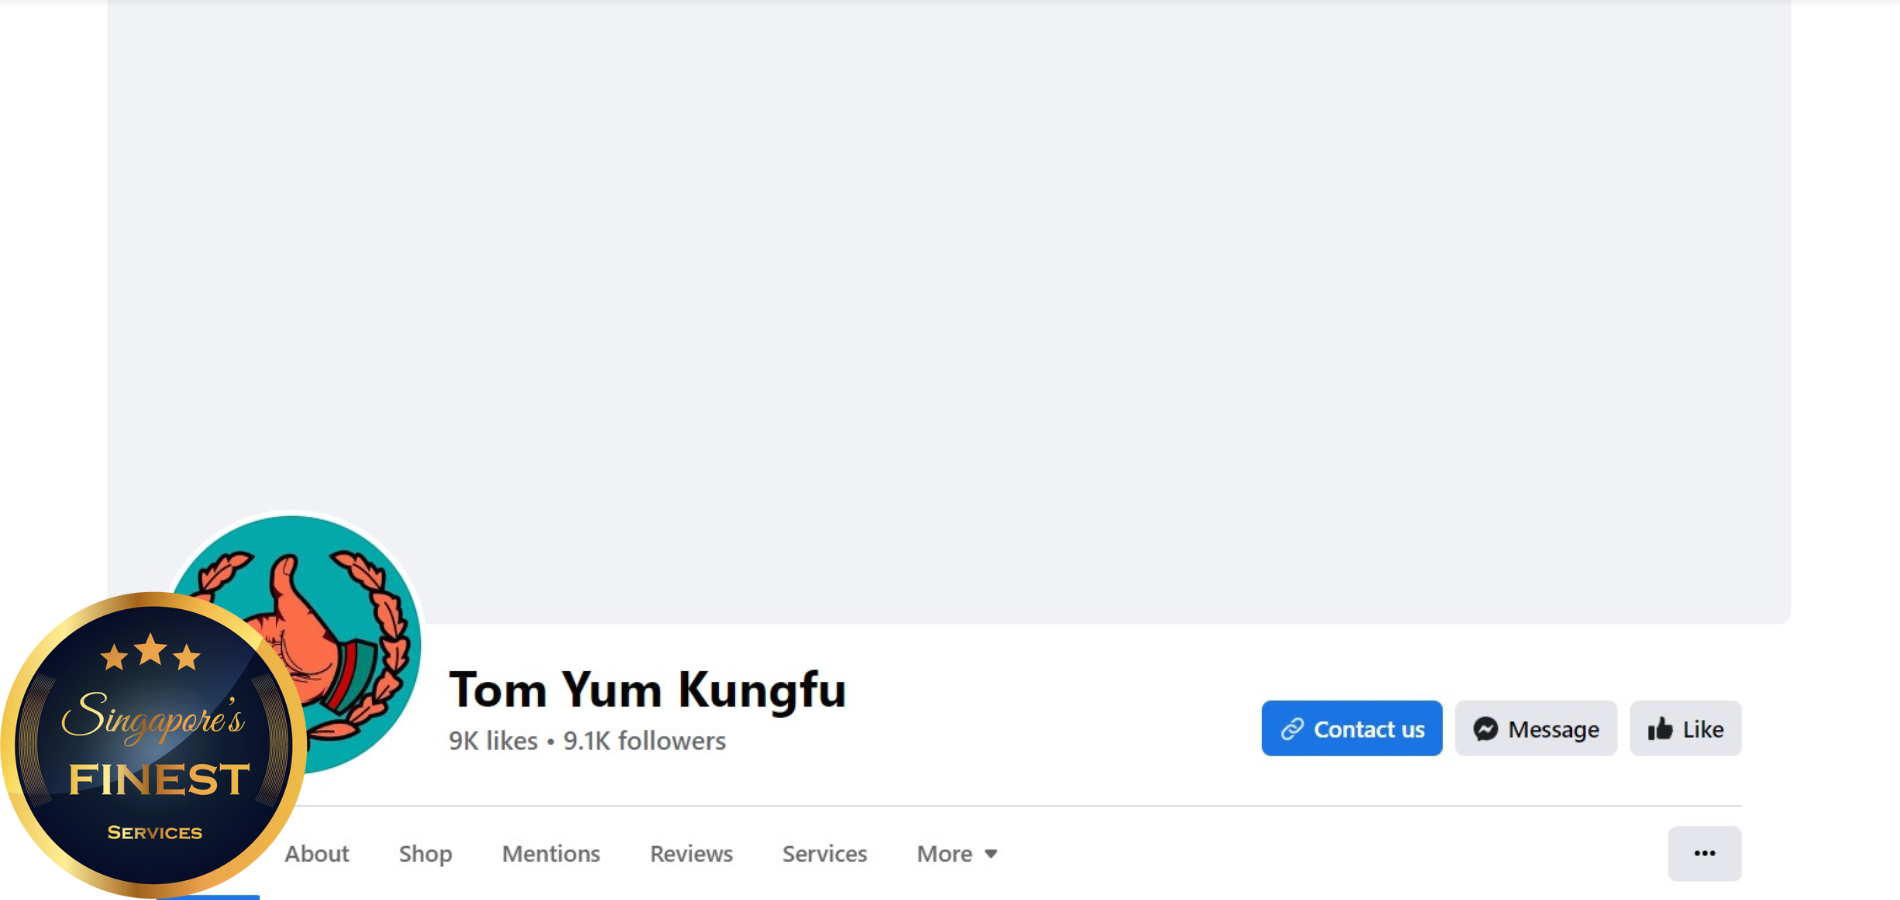The width and height of the screenshot is (1900, 900).
Task: Click the link icon on Contact us
Action: click(x=1292, y=729)
